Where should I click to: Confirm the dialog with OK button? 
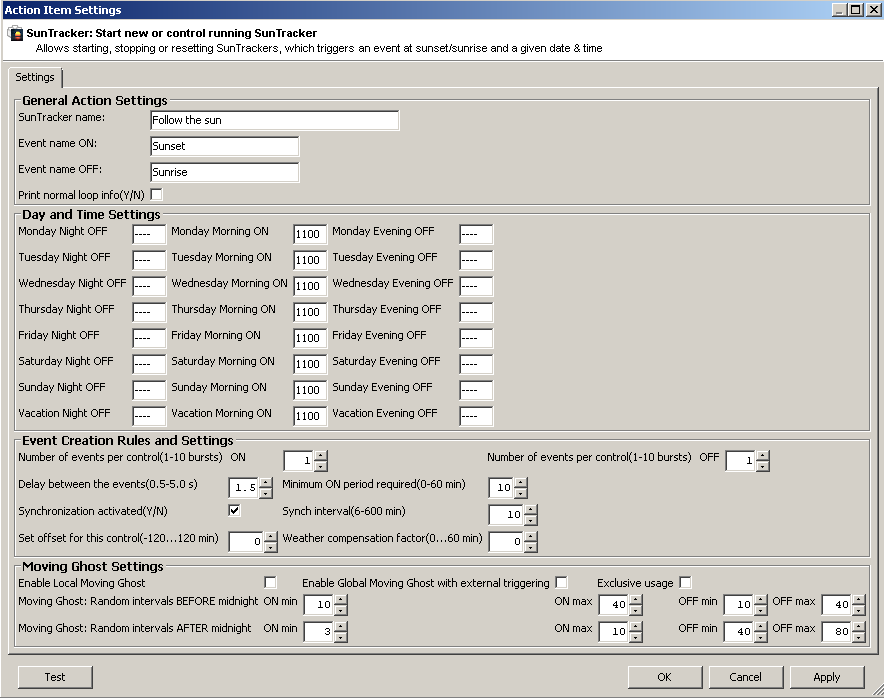[x=665, y=677]
